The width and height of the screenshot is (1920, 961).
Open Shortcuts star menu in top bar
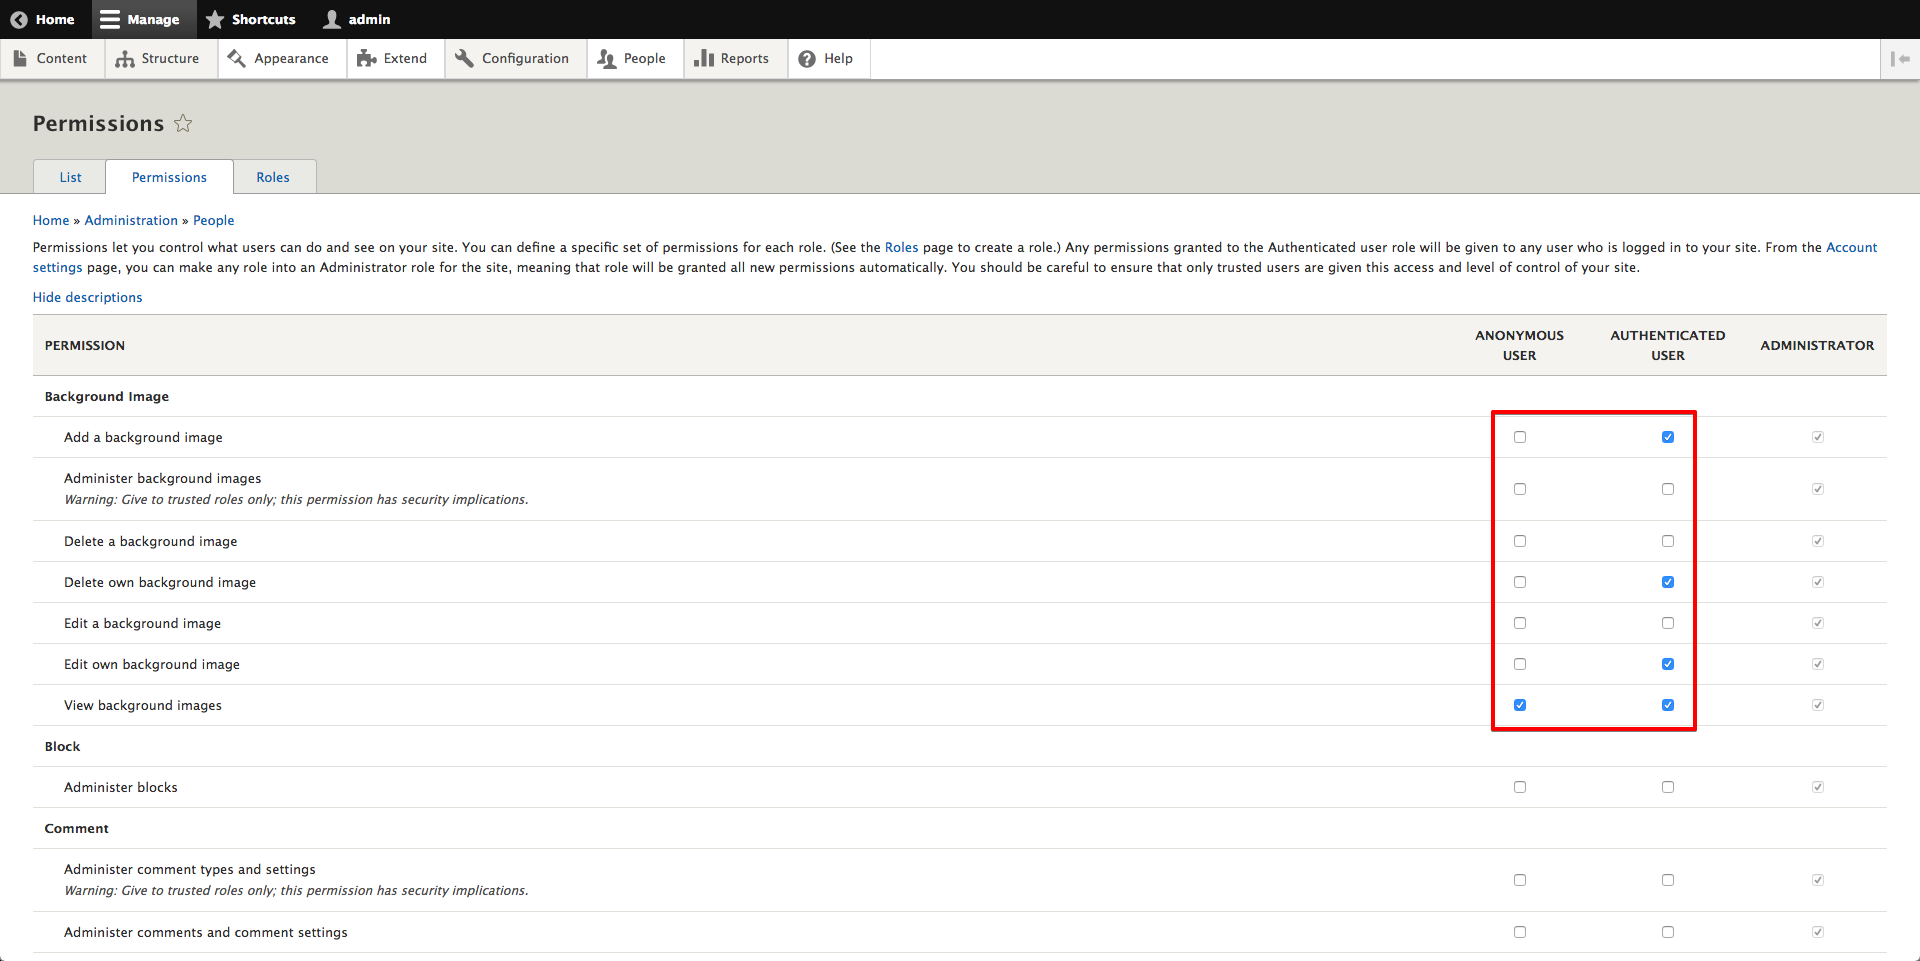(x=215, y=19)
